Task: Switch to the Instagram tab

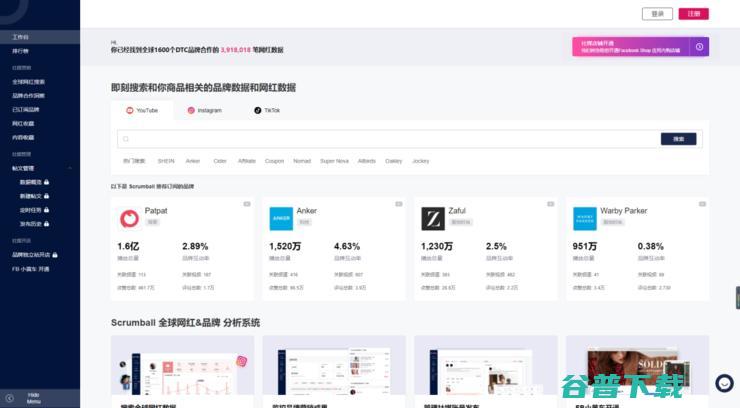Action: (x=204, y=110)
